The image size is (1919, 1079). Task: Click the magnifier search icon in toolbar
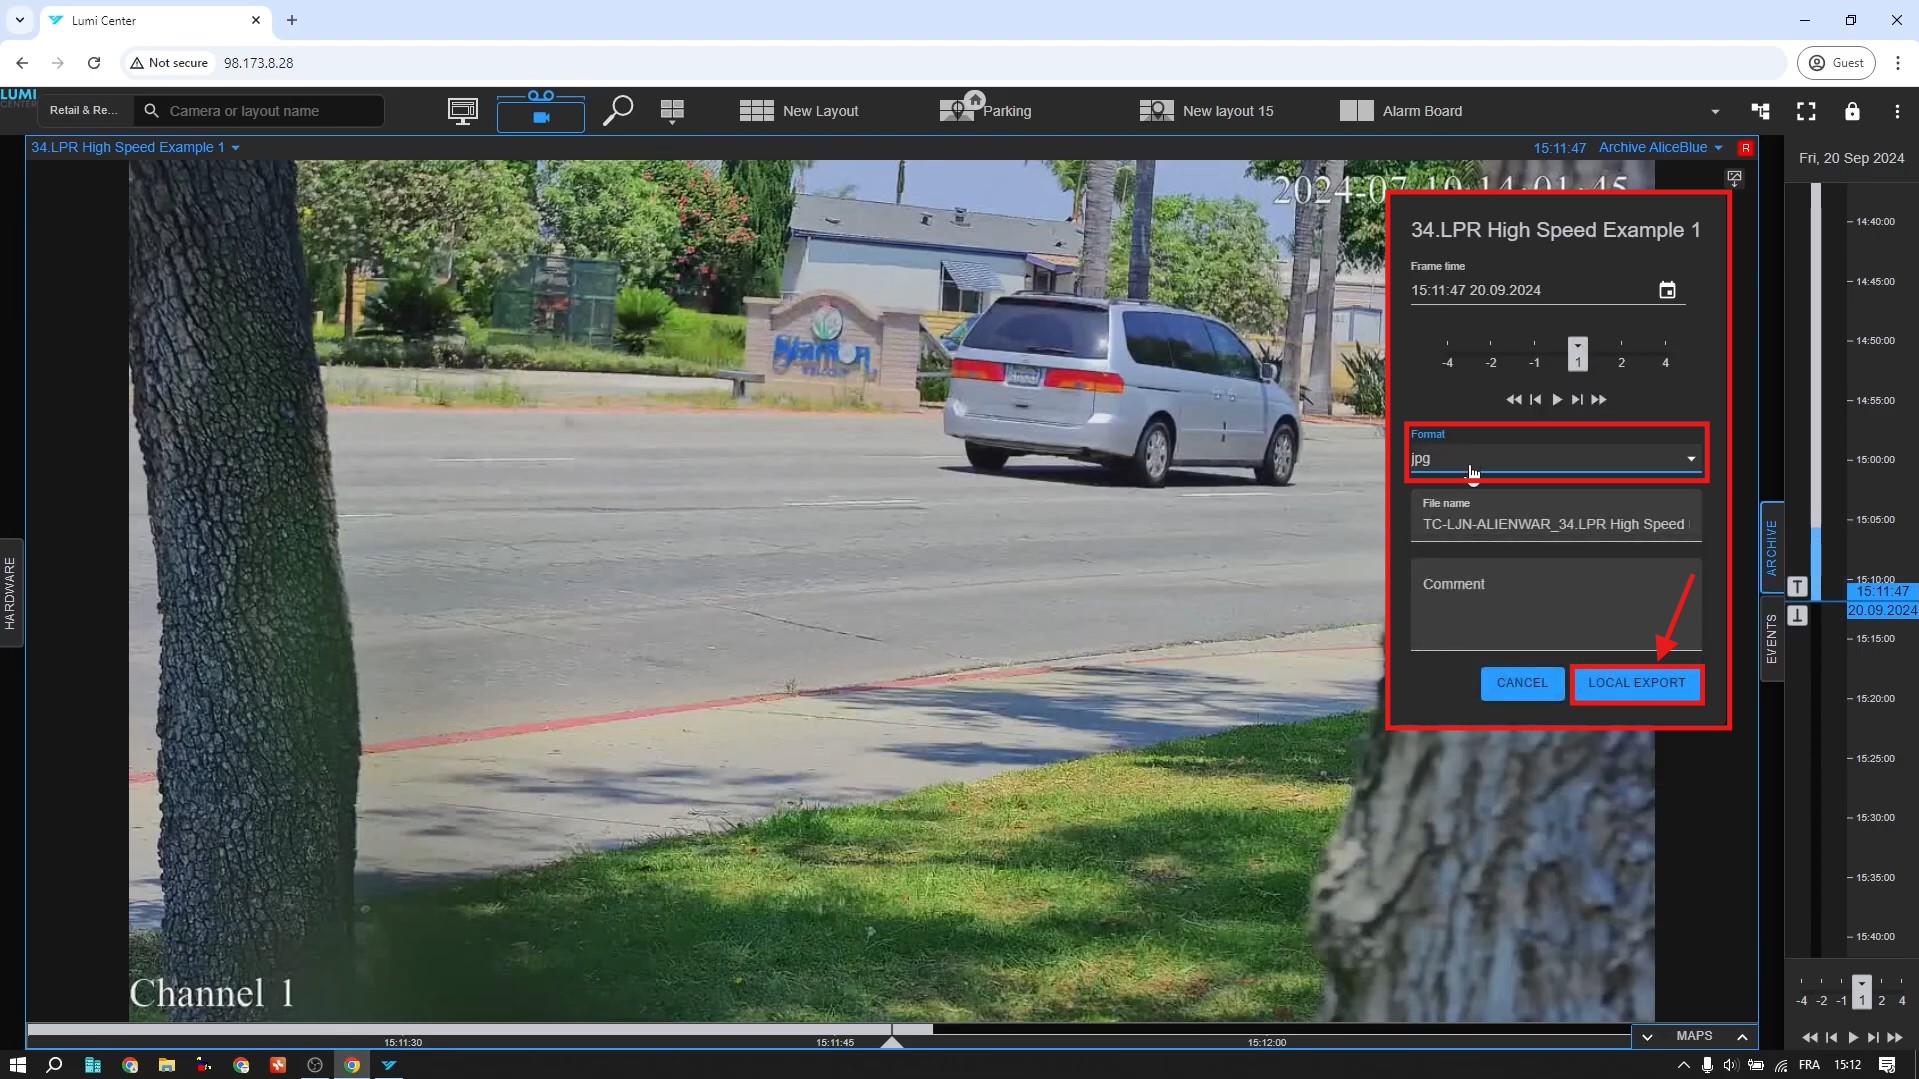click(x=617, y=110)
